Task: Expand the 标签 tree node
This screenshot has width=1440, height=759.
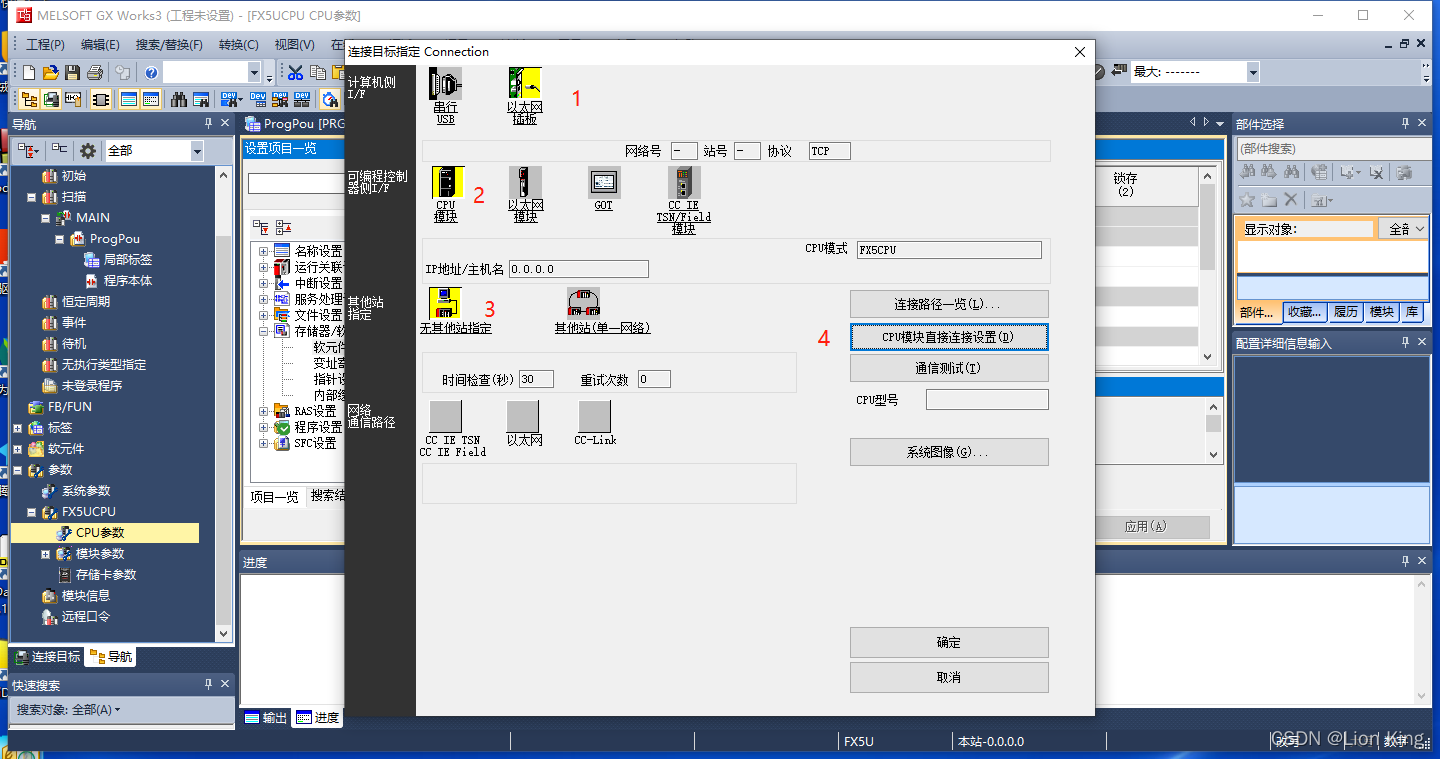Action: tap(18, 428)
